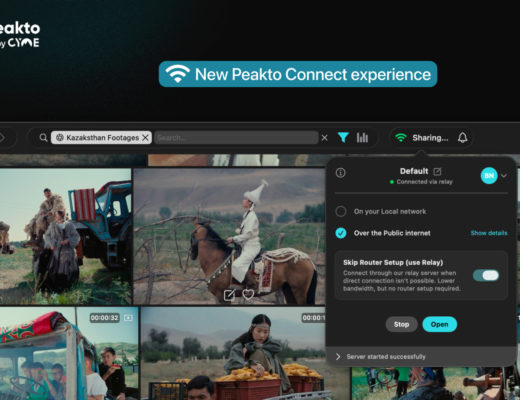Click the Kazaksthan Footages tag
The width and height of the screenshot is (520, 400).
(x=101, y=137)
